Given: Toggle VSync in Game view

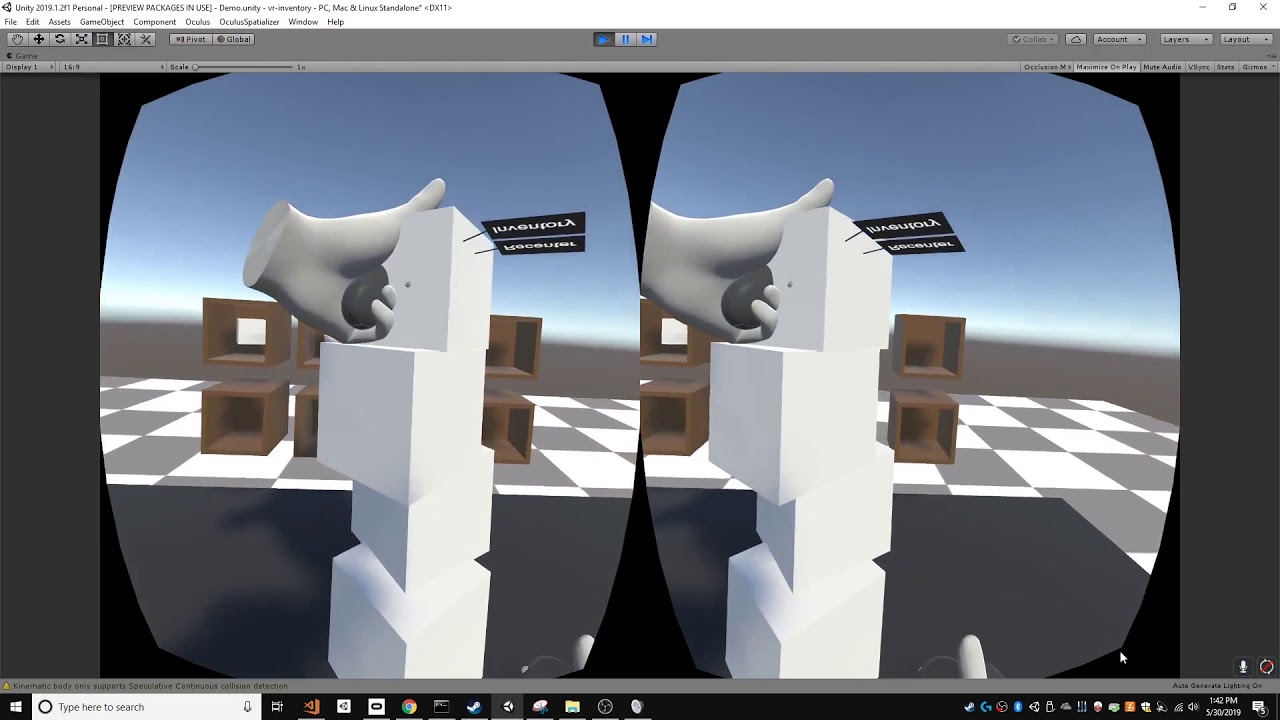Looking at the screenshot, I should coord(1199,67).
